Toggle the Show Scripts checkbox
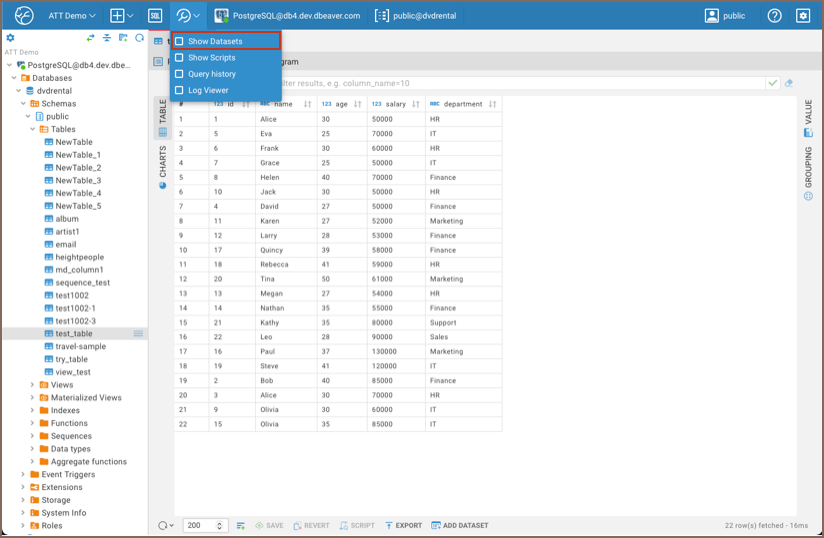 click(x=180, y=58)
